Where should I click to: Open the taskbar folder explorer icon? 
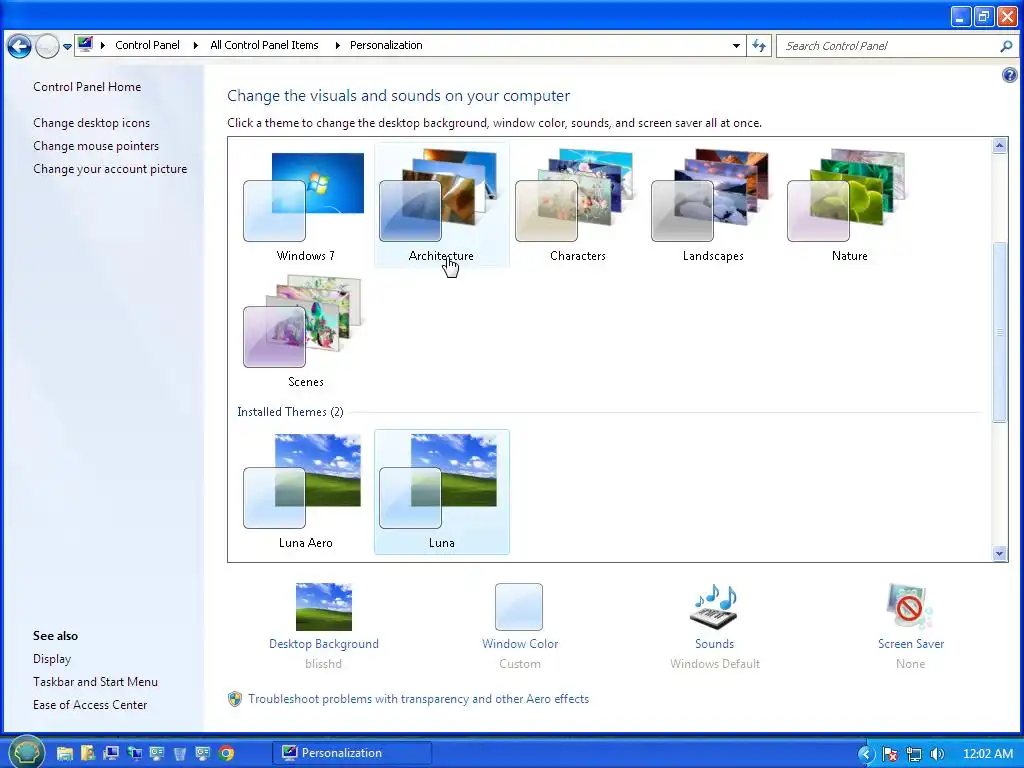click(x=64, y=753)
